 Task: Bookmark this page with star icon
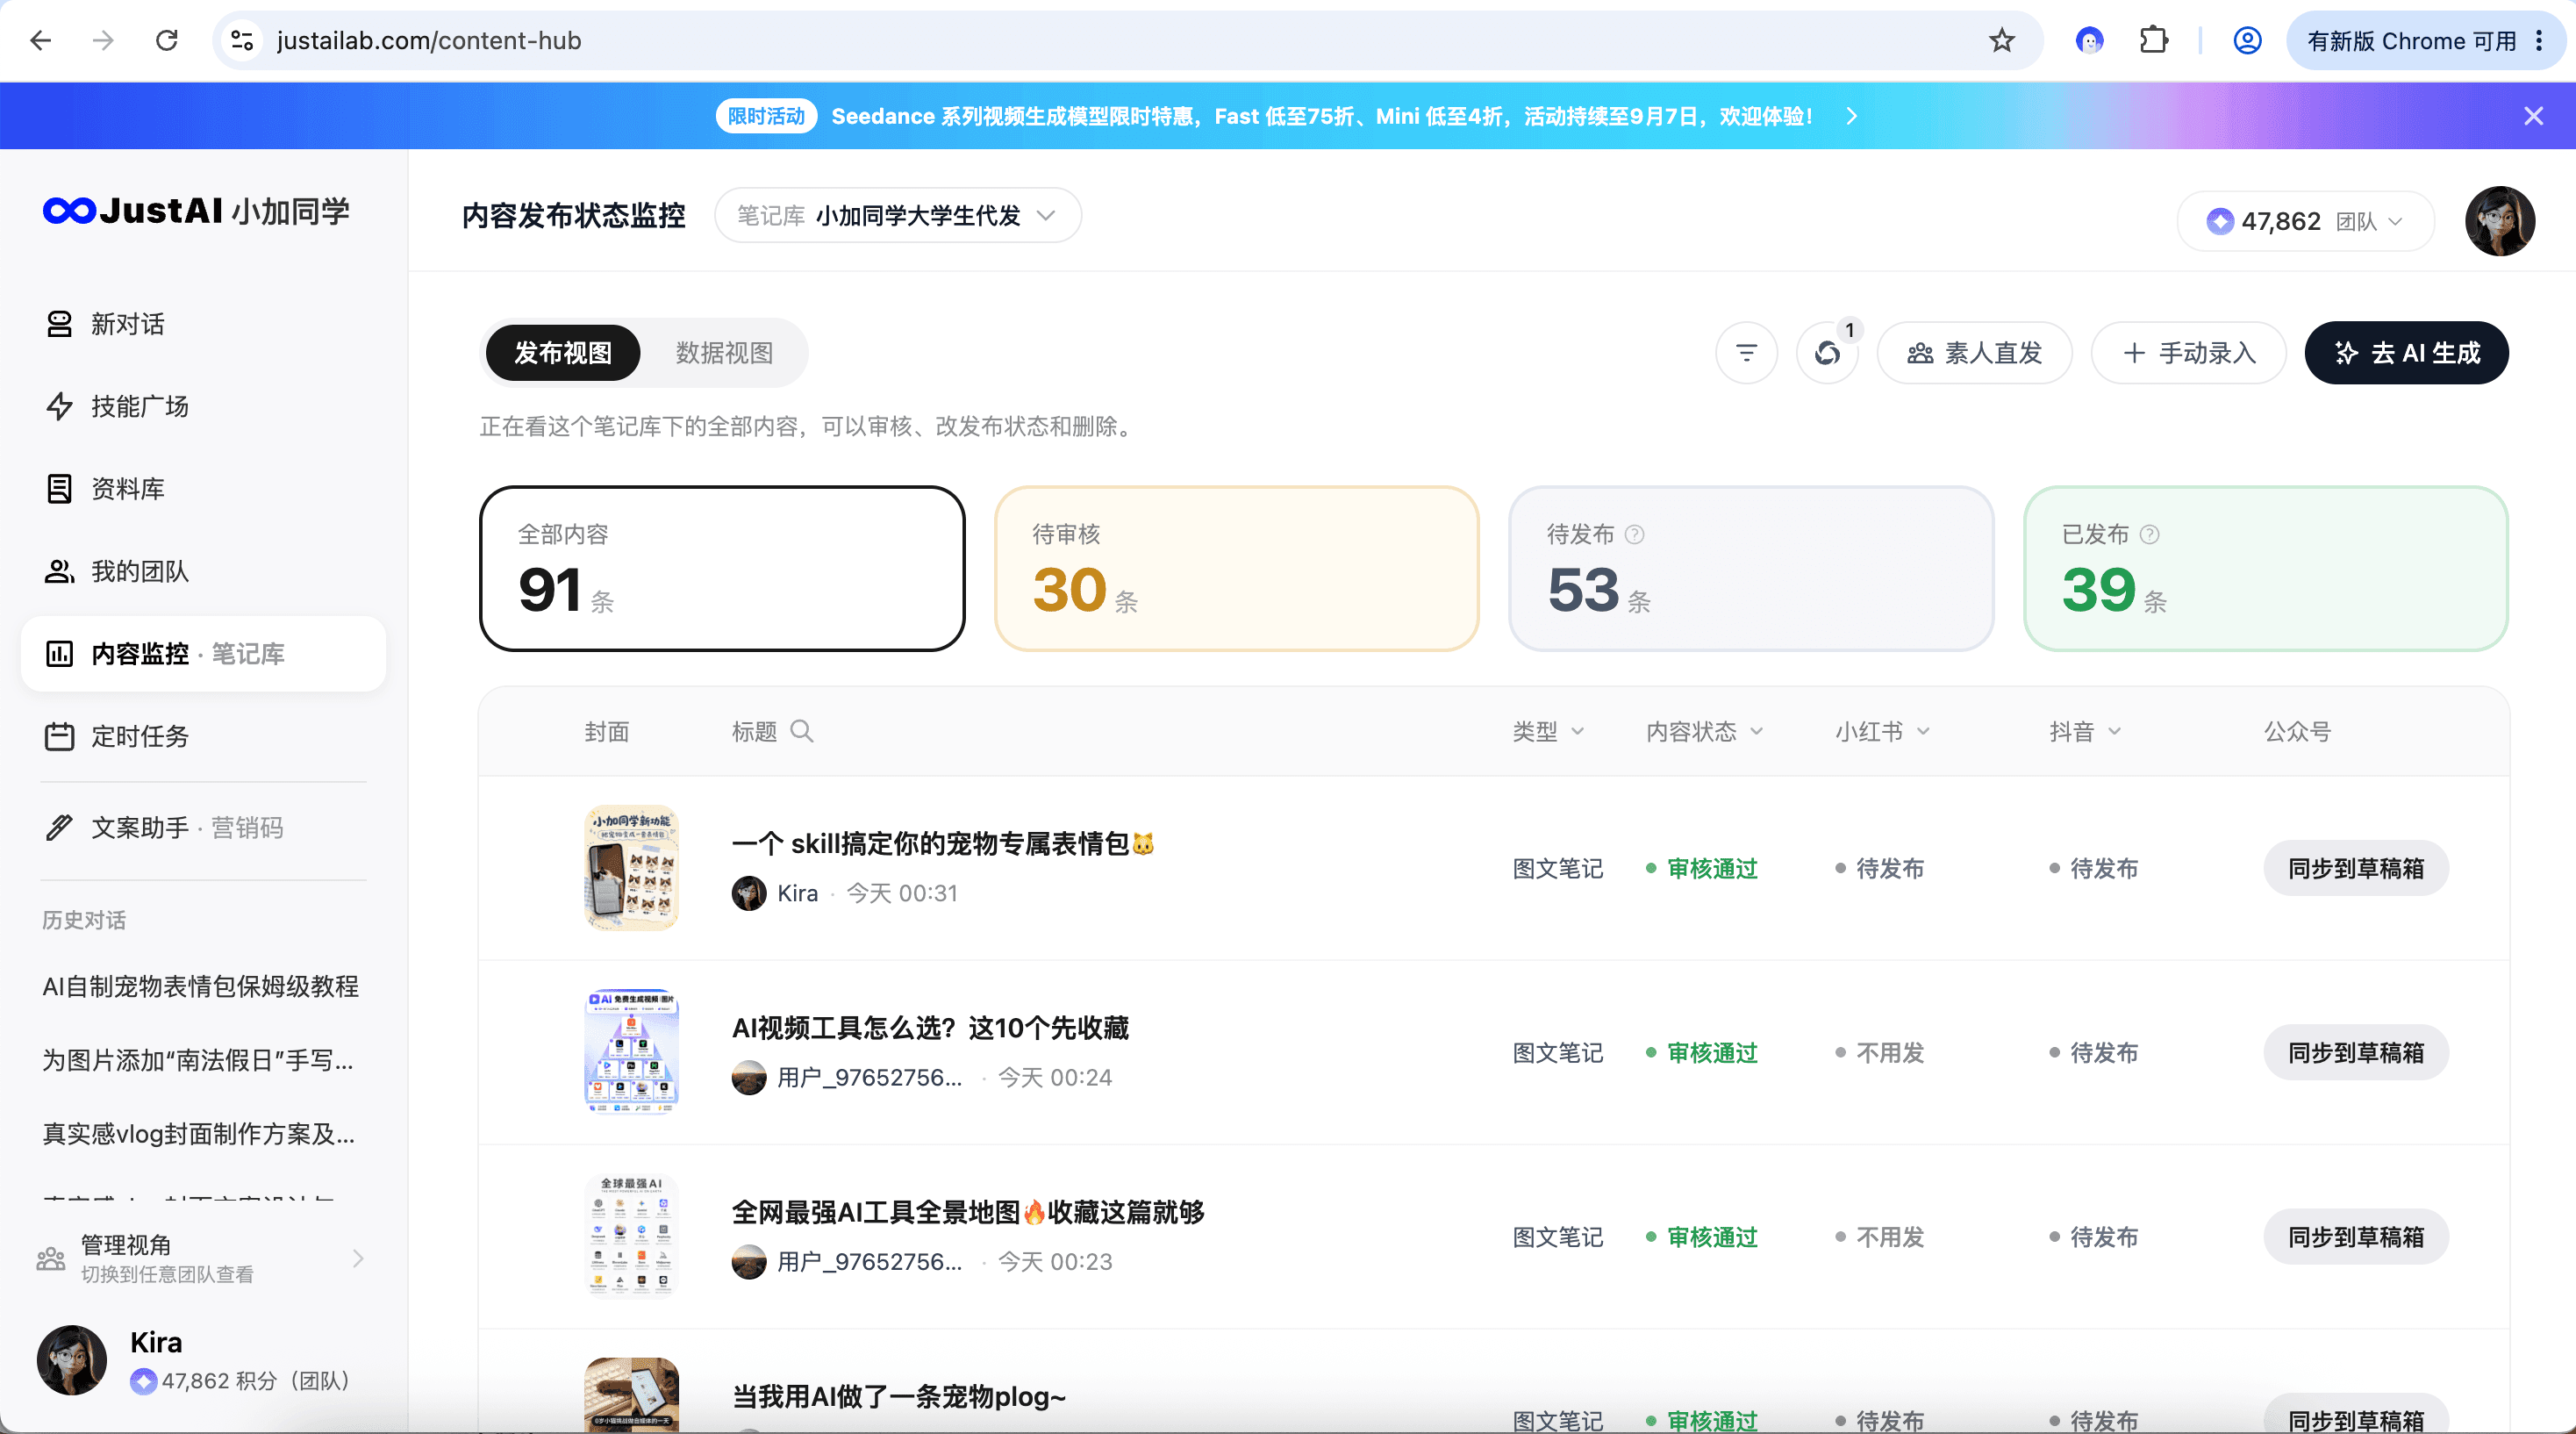coord(2001,41)
